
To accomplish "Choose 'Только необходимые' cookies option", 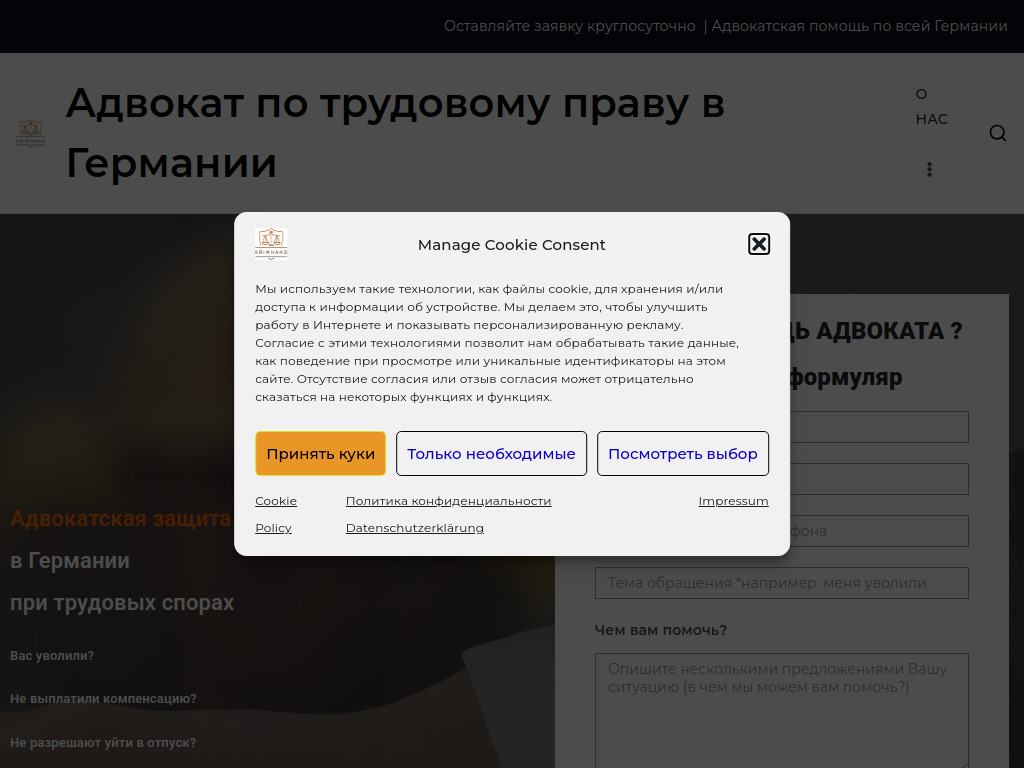I will coord(491,454).
